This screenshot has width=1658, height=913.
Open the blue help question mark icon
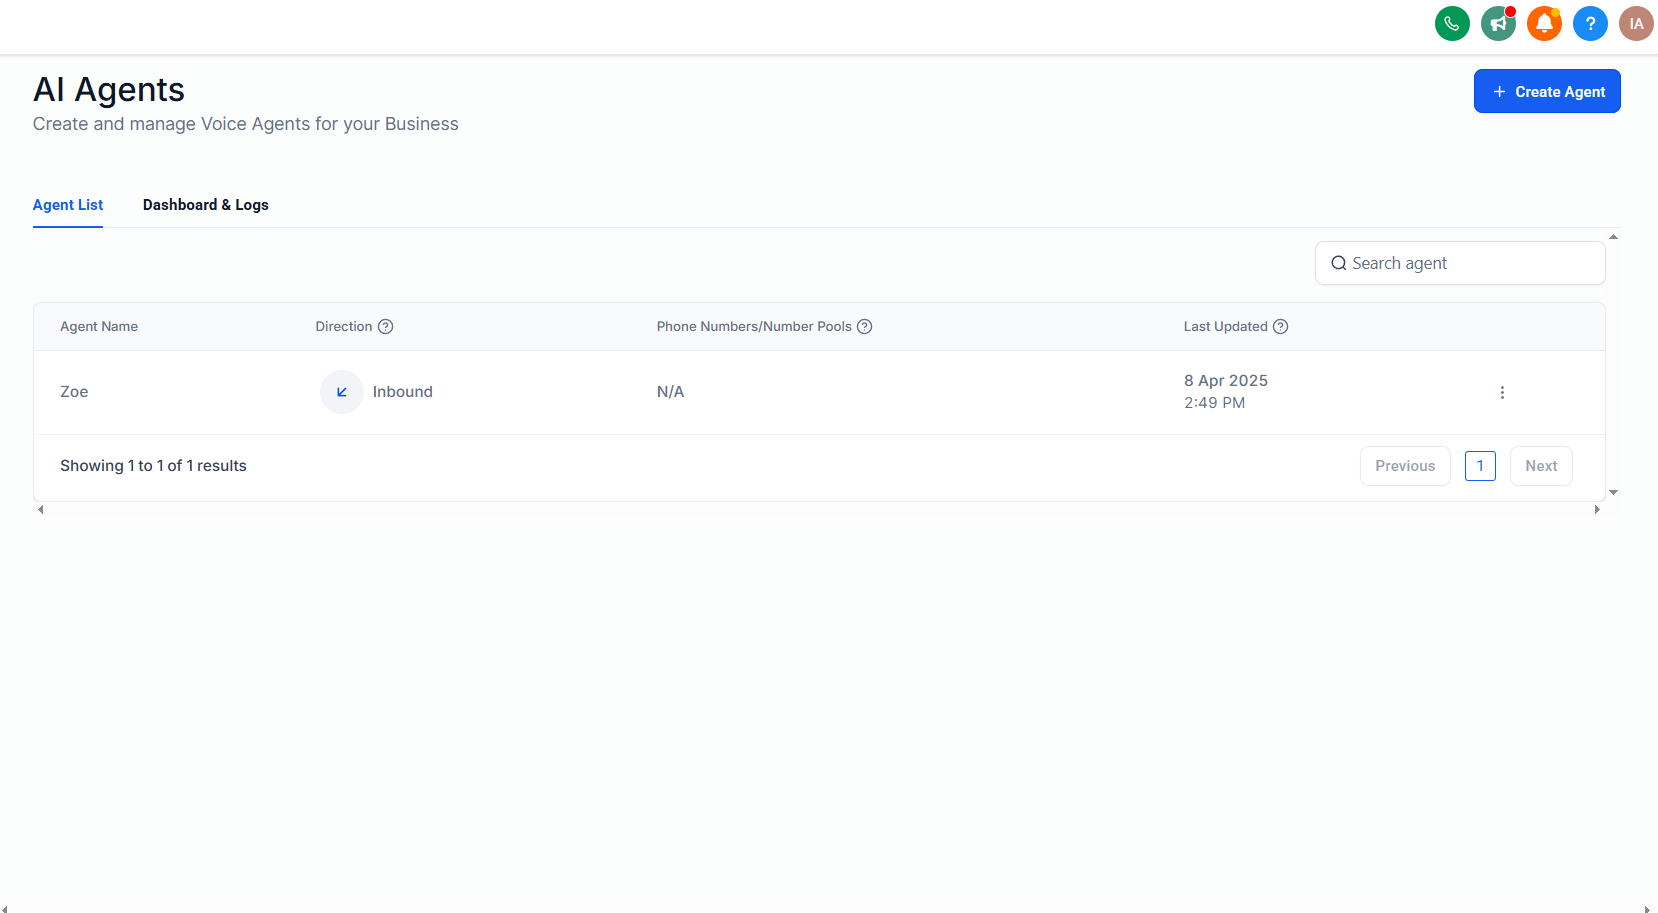(1590, 23)
